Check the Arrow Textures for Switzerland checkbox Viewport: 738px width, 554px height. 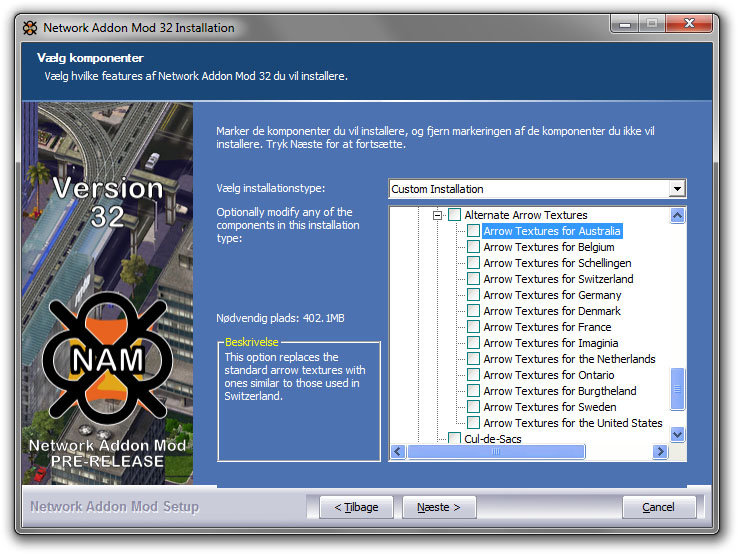point(473,279)
